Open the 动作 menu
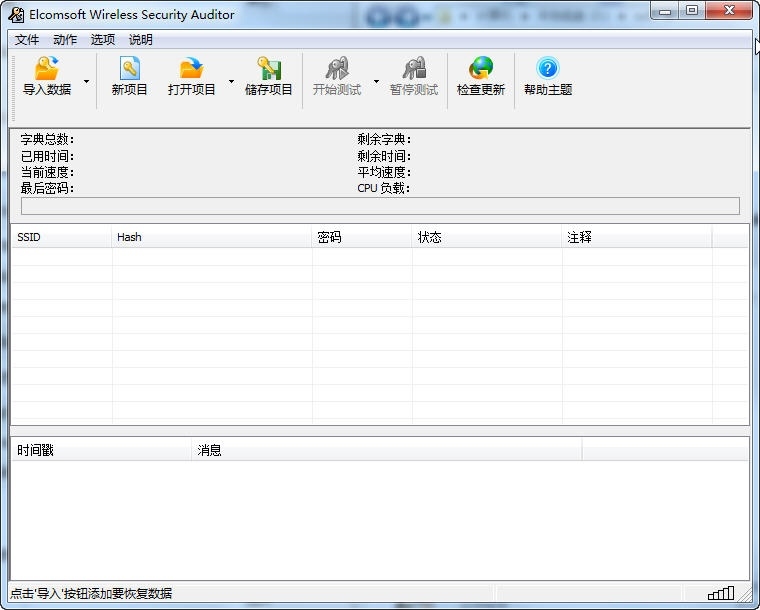 (65, 39)
